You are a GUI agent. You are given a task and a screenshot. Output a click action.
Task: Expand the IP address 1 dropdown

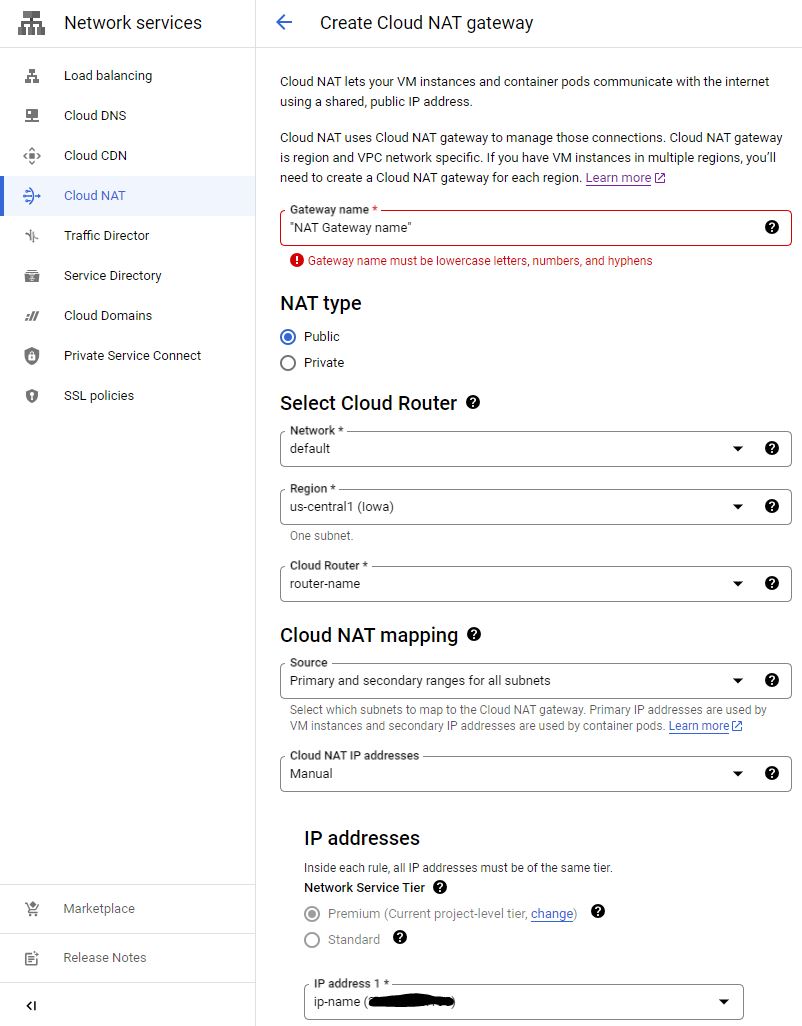723,1002
